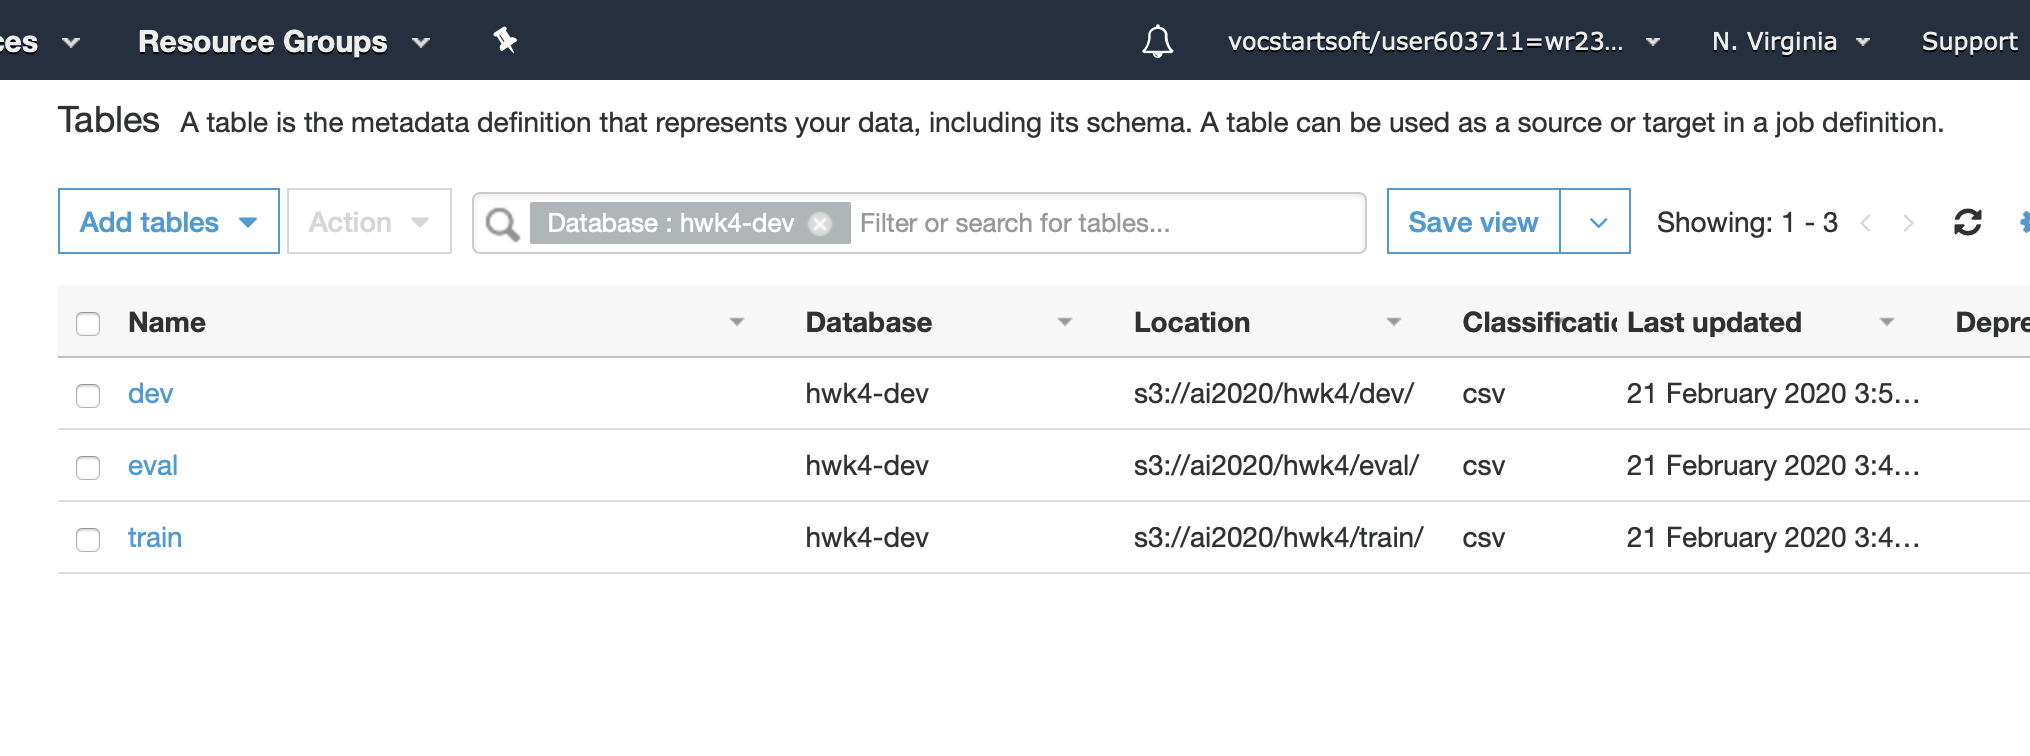Click the pushpin shortcut icon
This screenshot has height=756, width=2030.
point(505,41)
